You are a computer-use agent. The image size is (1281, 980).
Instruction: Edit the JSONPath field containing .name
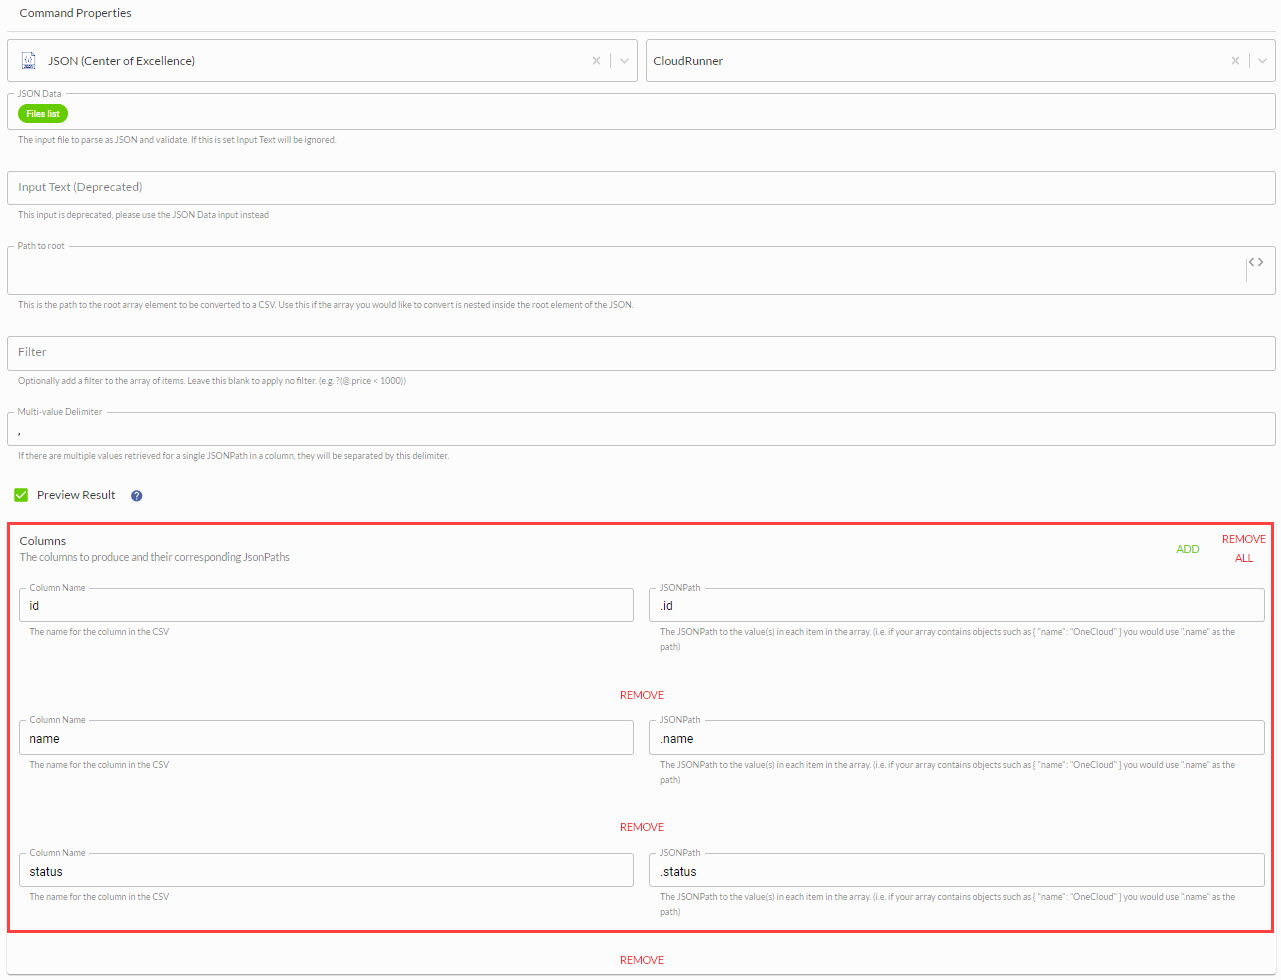click(x=956, y=739)
